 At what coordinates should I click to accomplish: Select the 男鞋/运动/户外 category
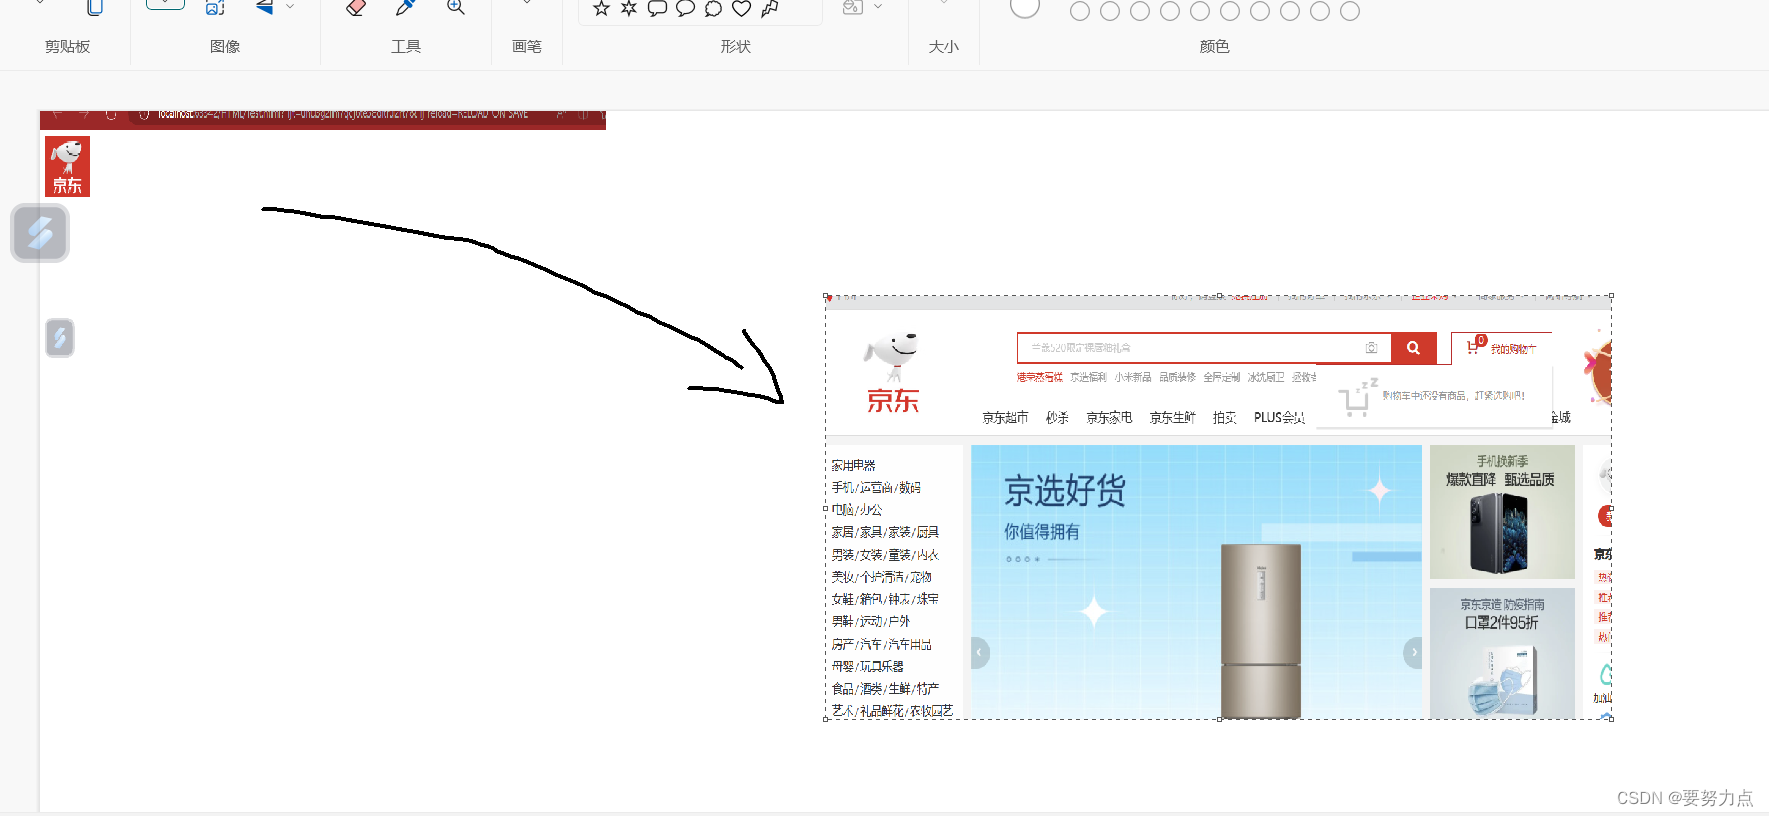(870, 621)
